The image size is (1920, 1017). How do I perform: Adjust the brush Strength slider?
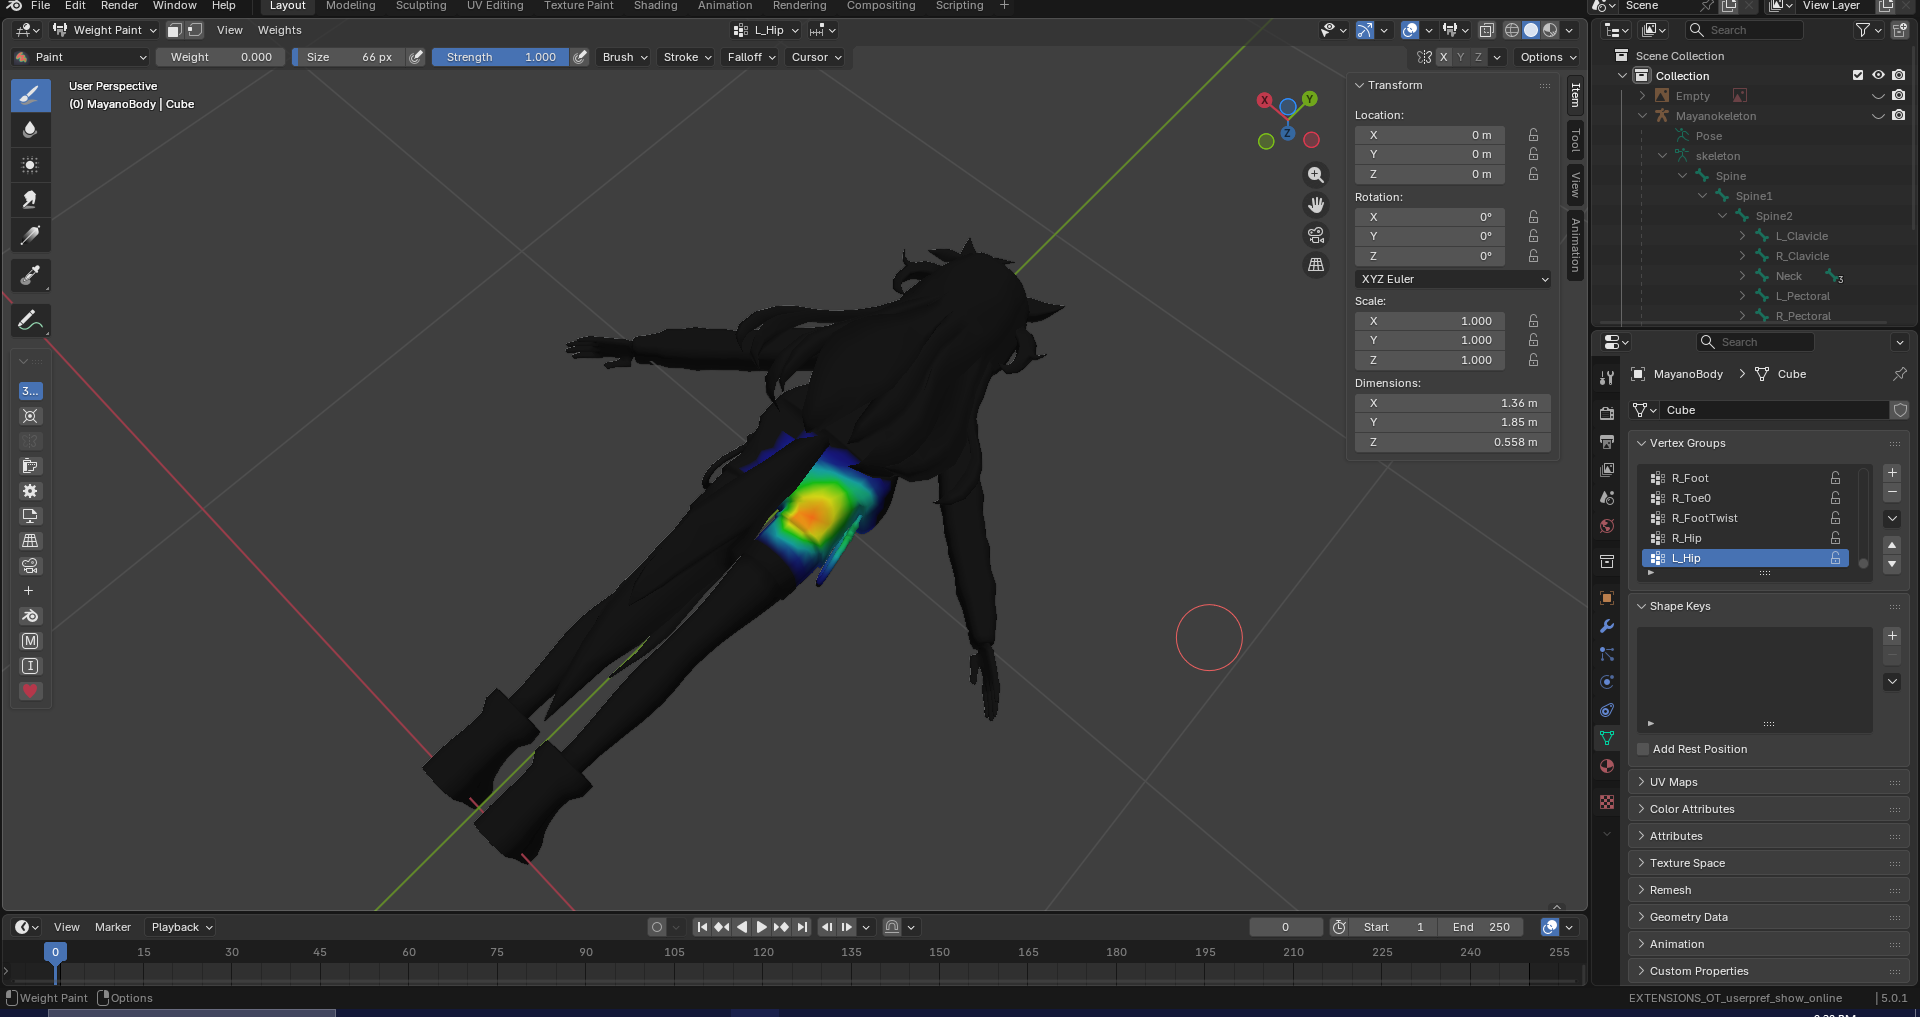(x=500, y=57)
